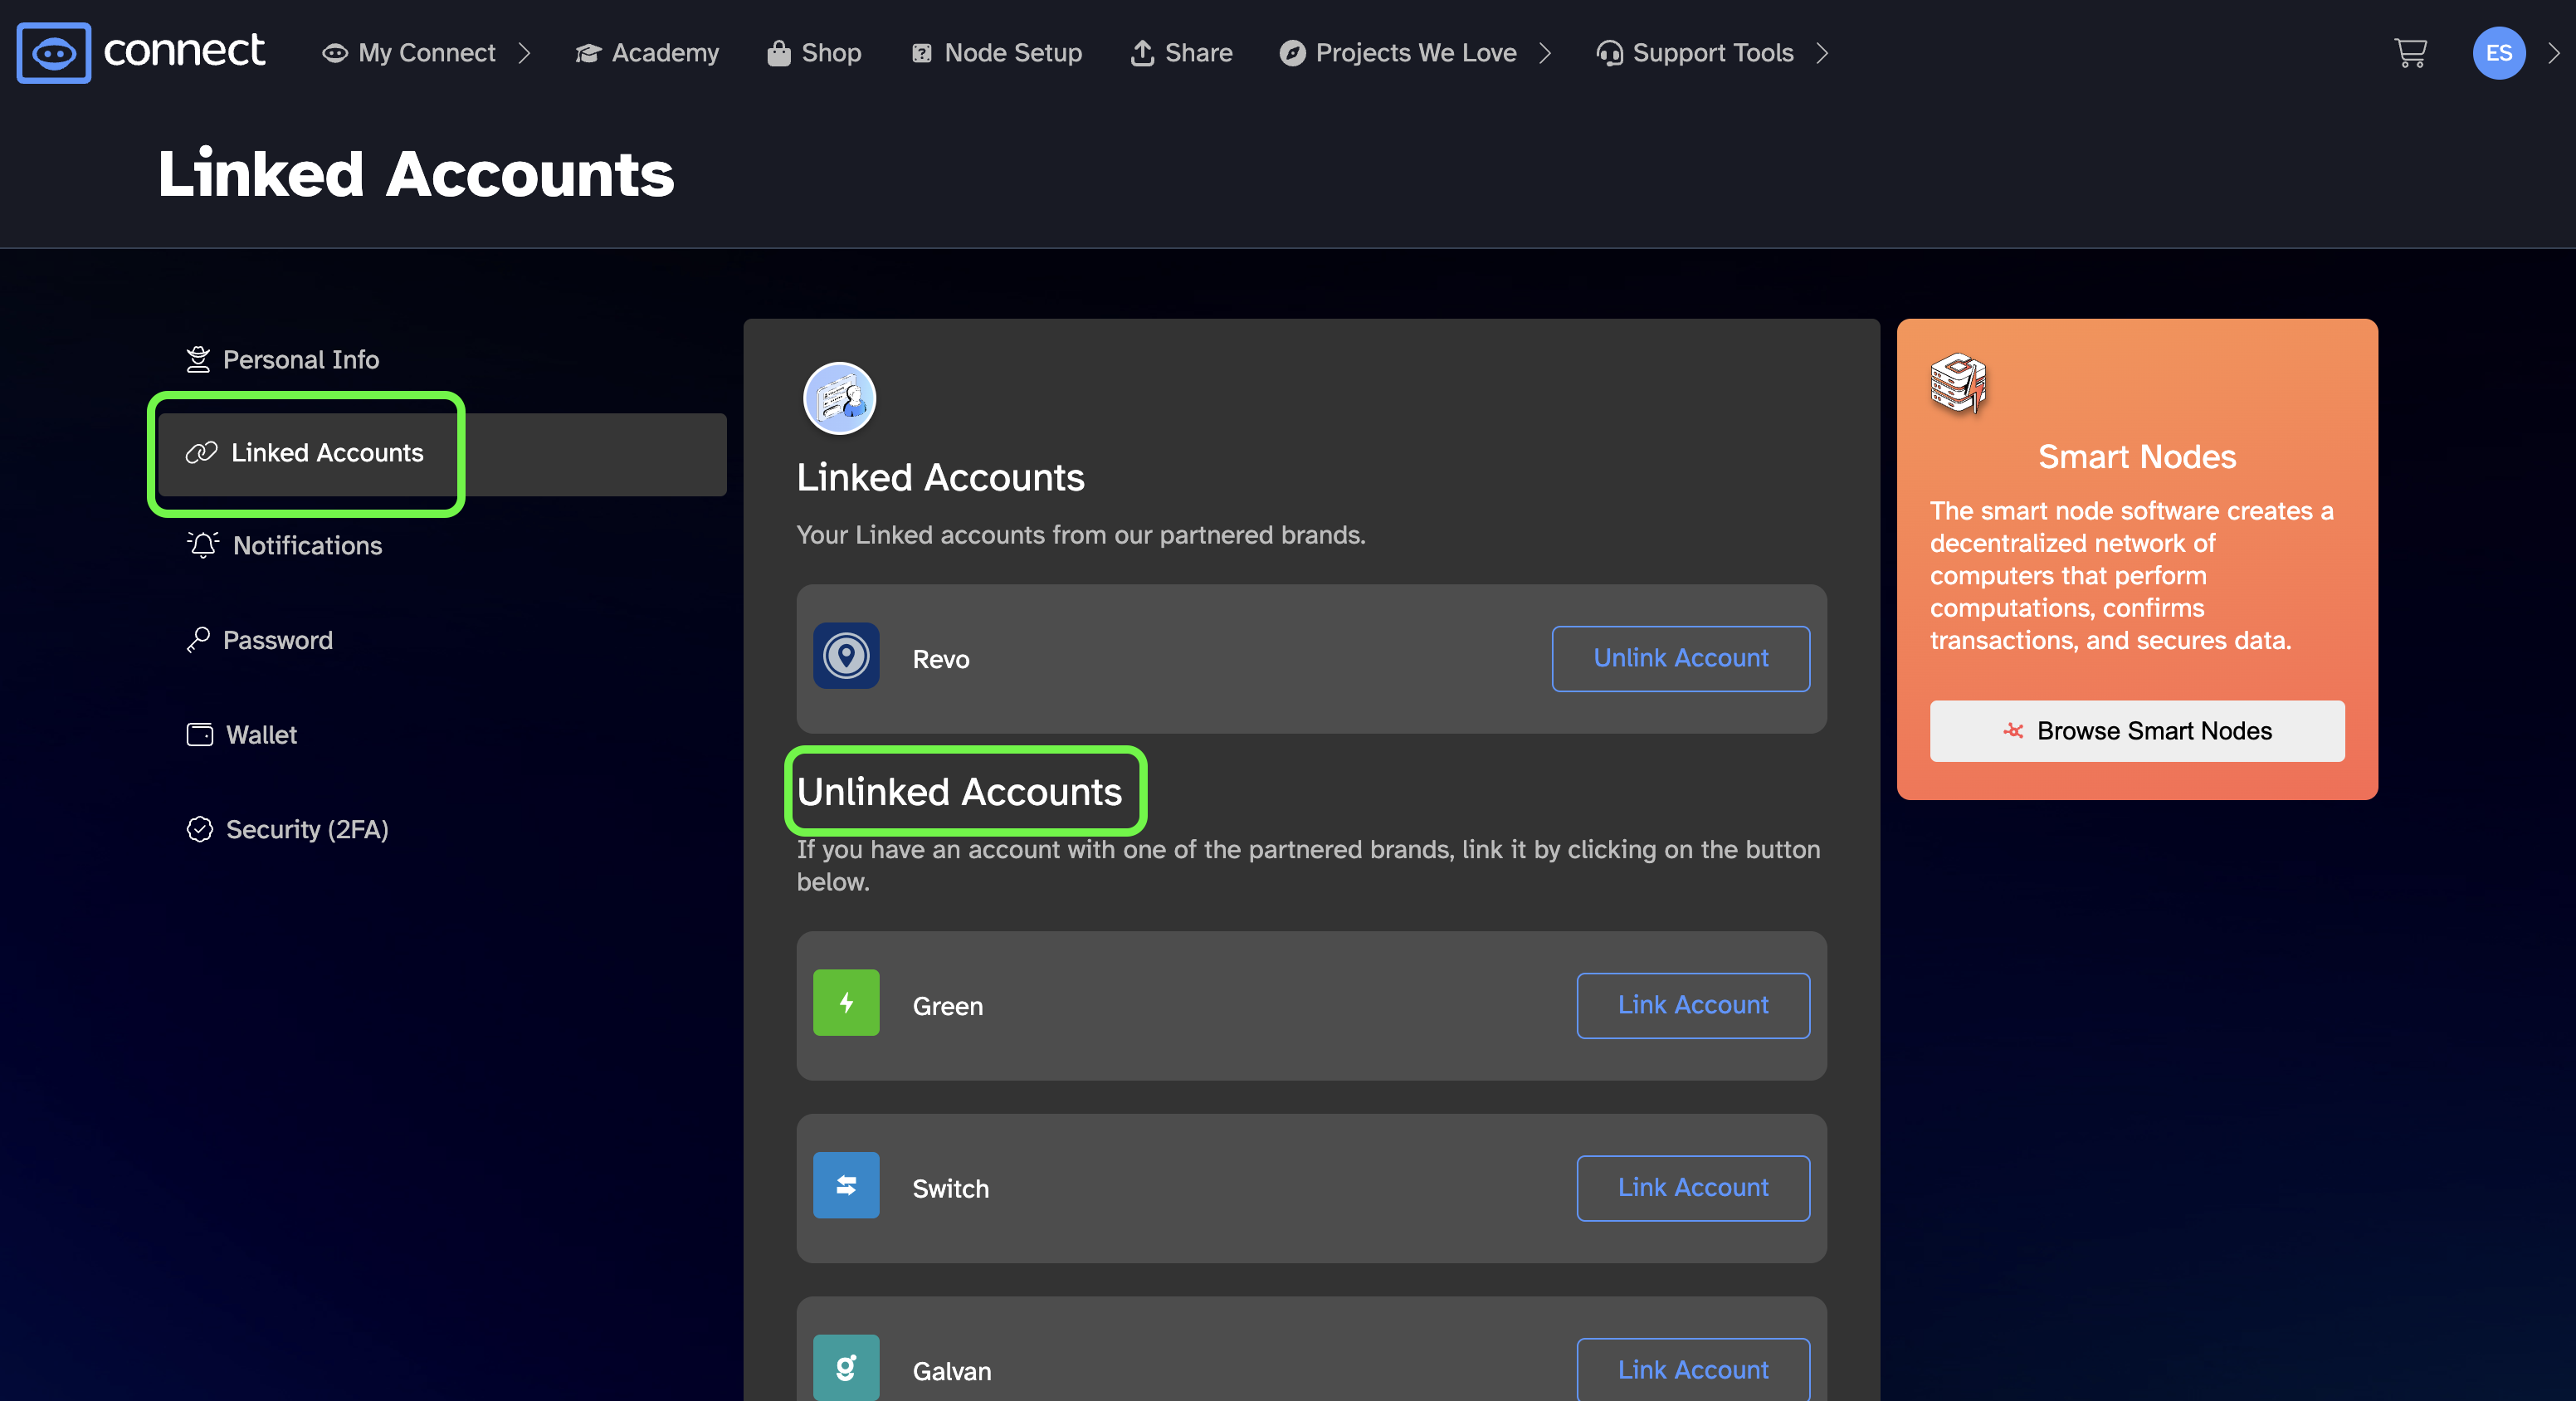Click the Revo brand icon

846,657
